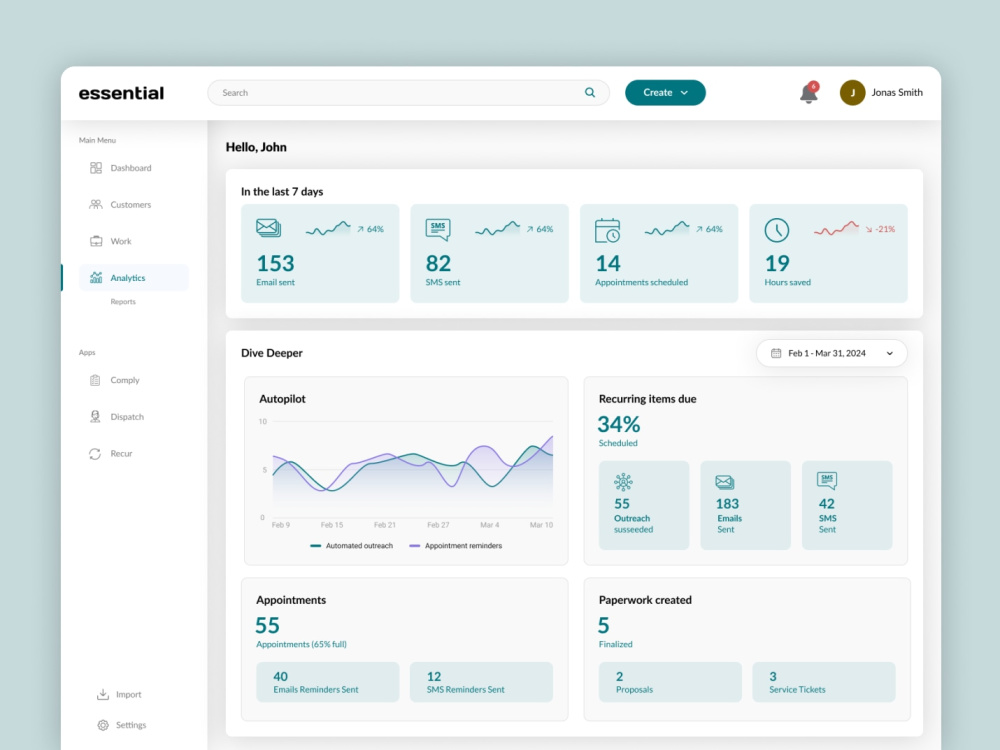1000x750 pixels.
Task: Open the 14 Appointments scheduled card
Action: coord(659,253)
